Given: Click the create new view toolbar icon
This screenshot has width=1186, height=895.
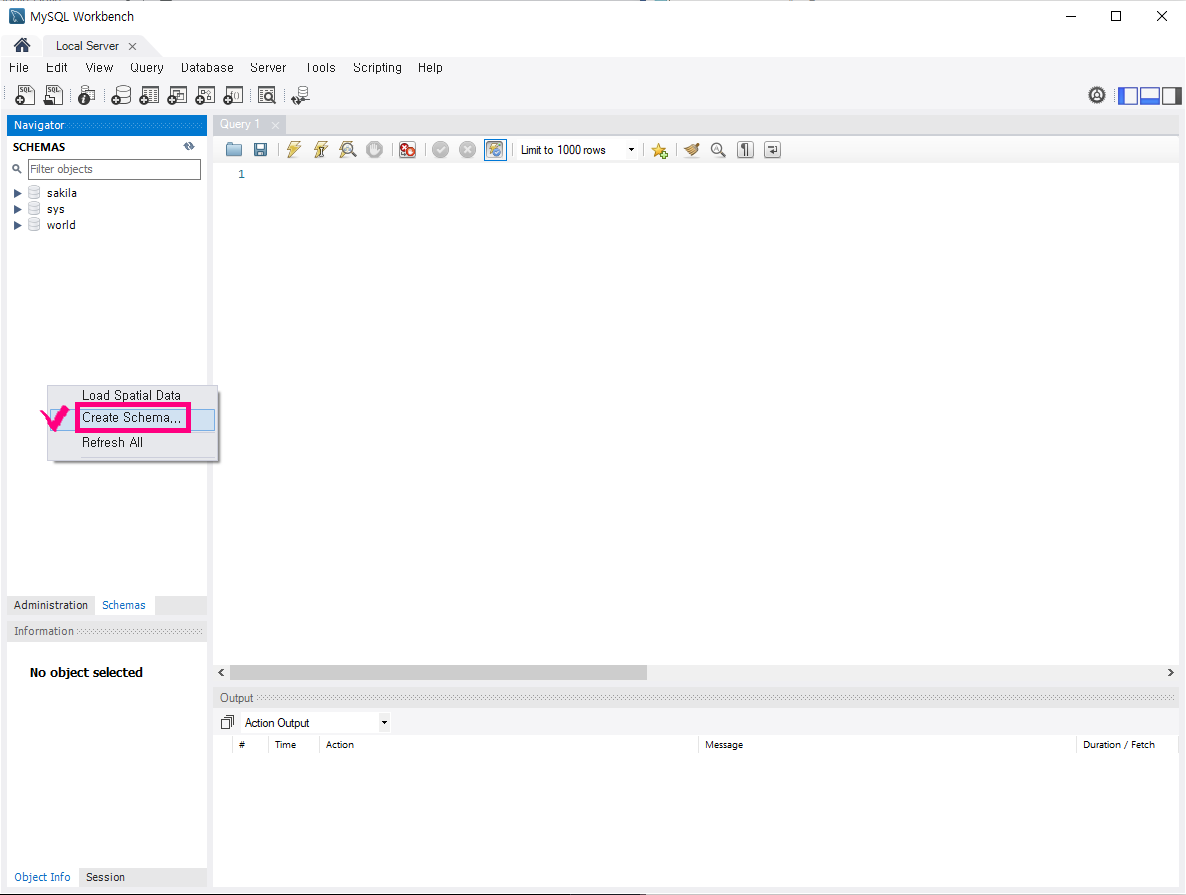Looking at the screenshot, I should (177, 95).
